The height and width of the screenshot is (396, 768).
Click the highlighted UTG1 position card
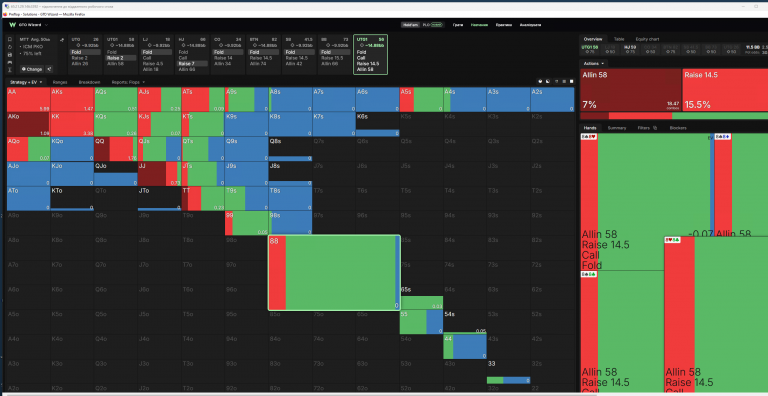pyautogui.click(x=370, y=54)
